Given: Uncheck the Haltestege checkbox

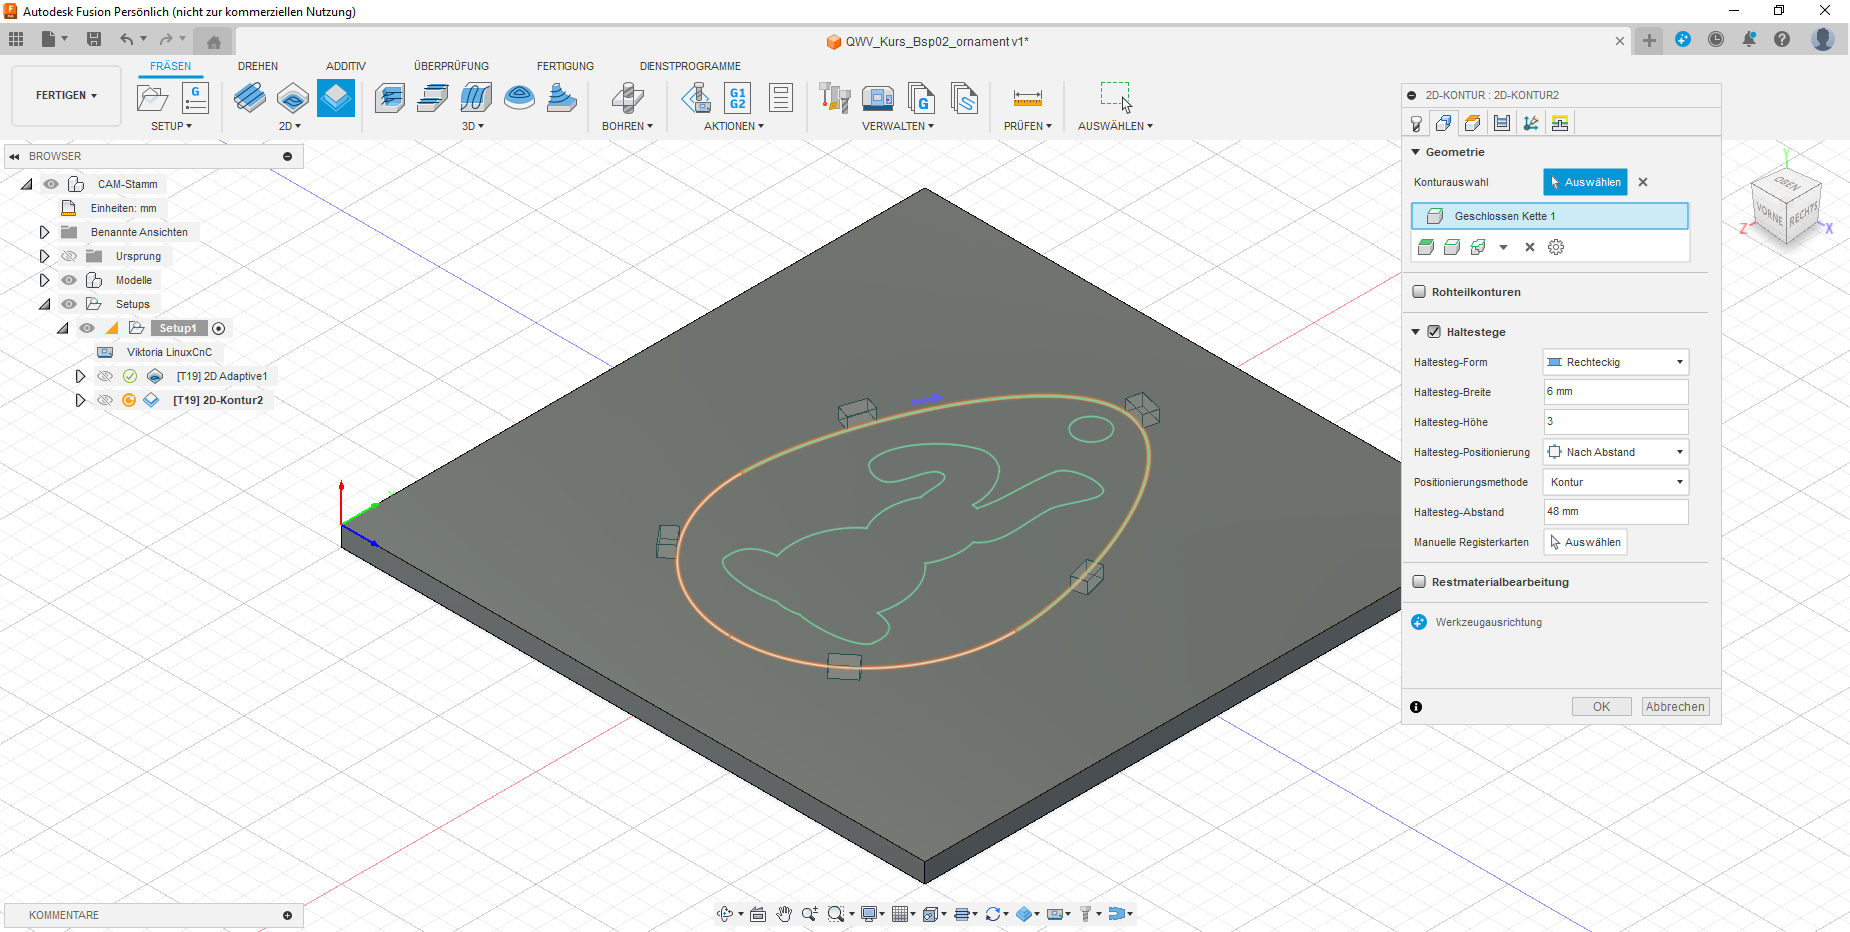Looking at the screenshot, I should coord(1434,332).
